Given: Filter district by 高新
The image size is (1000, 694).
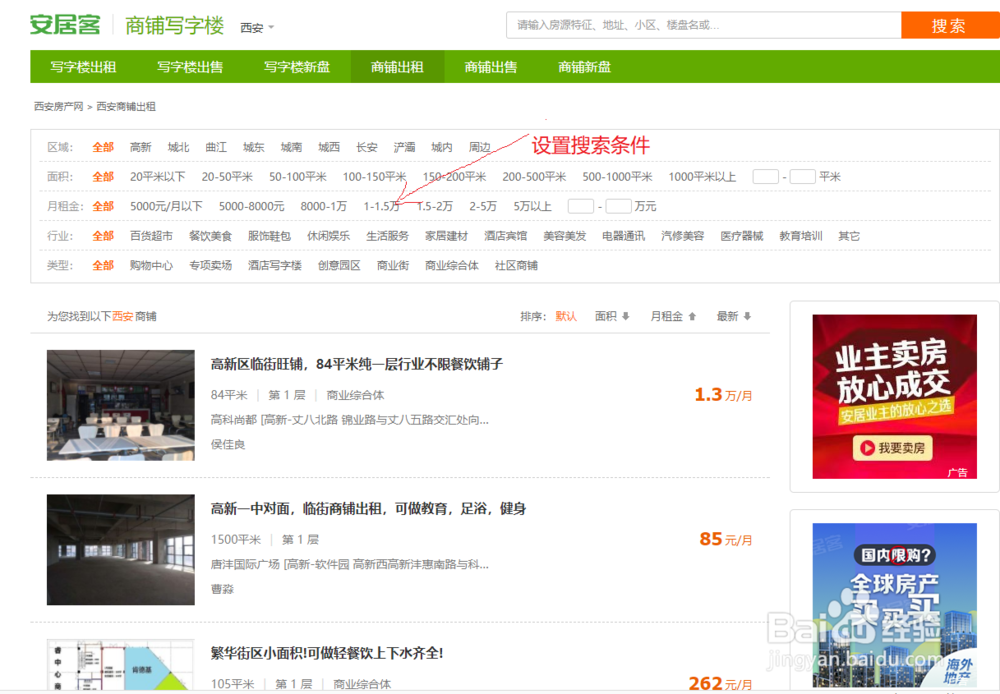Looking at the screenshot, I should click(140, 147).
